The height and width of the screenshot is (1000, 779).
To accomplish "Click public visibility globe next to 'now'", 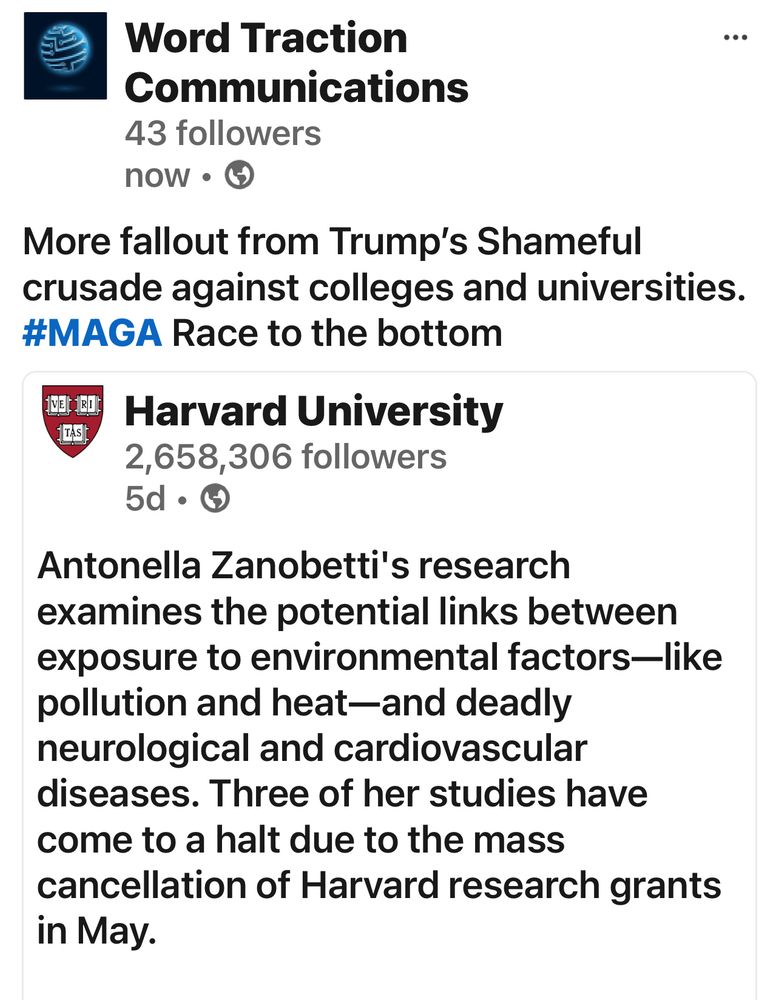I will [x=239, y=175].
